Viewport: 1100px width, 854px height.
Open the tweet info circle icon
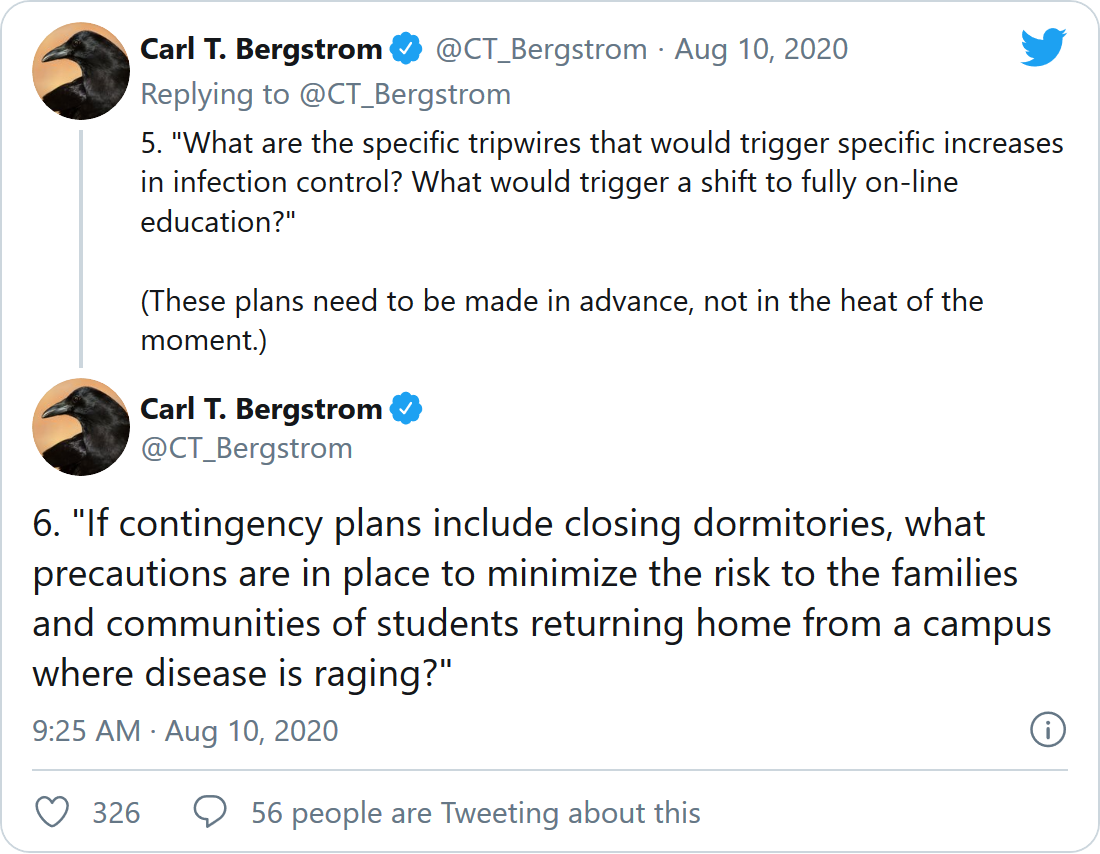pos(1047,730)
